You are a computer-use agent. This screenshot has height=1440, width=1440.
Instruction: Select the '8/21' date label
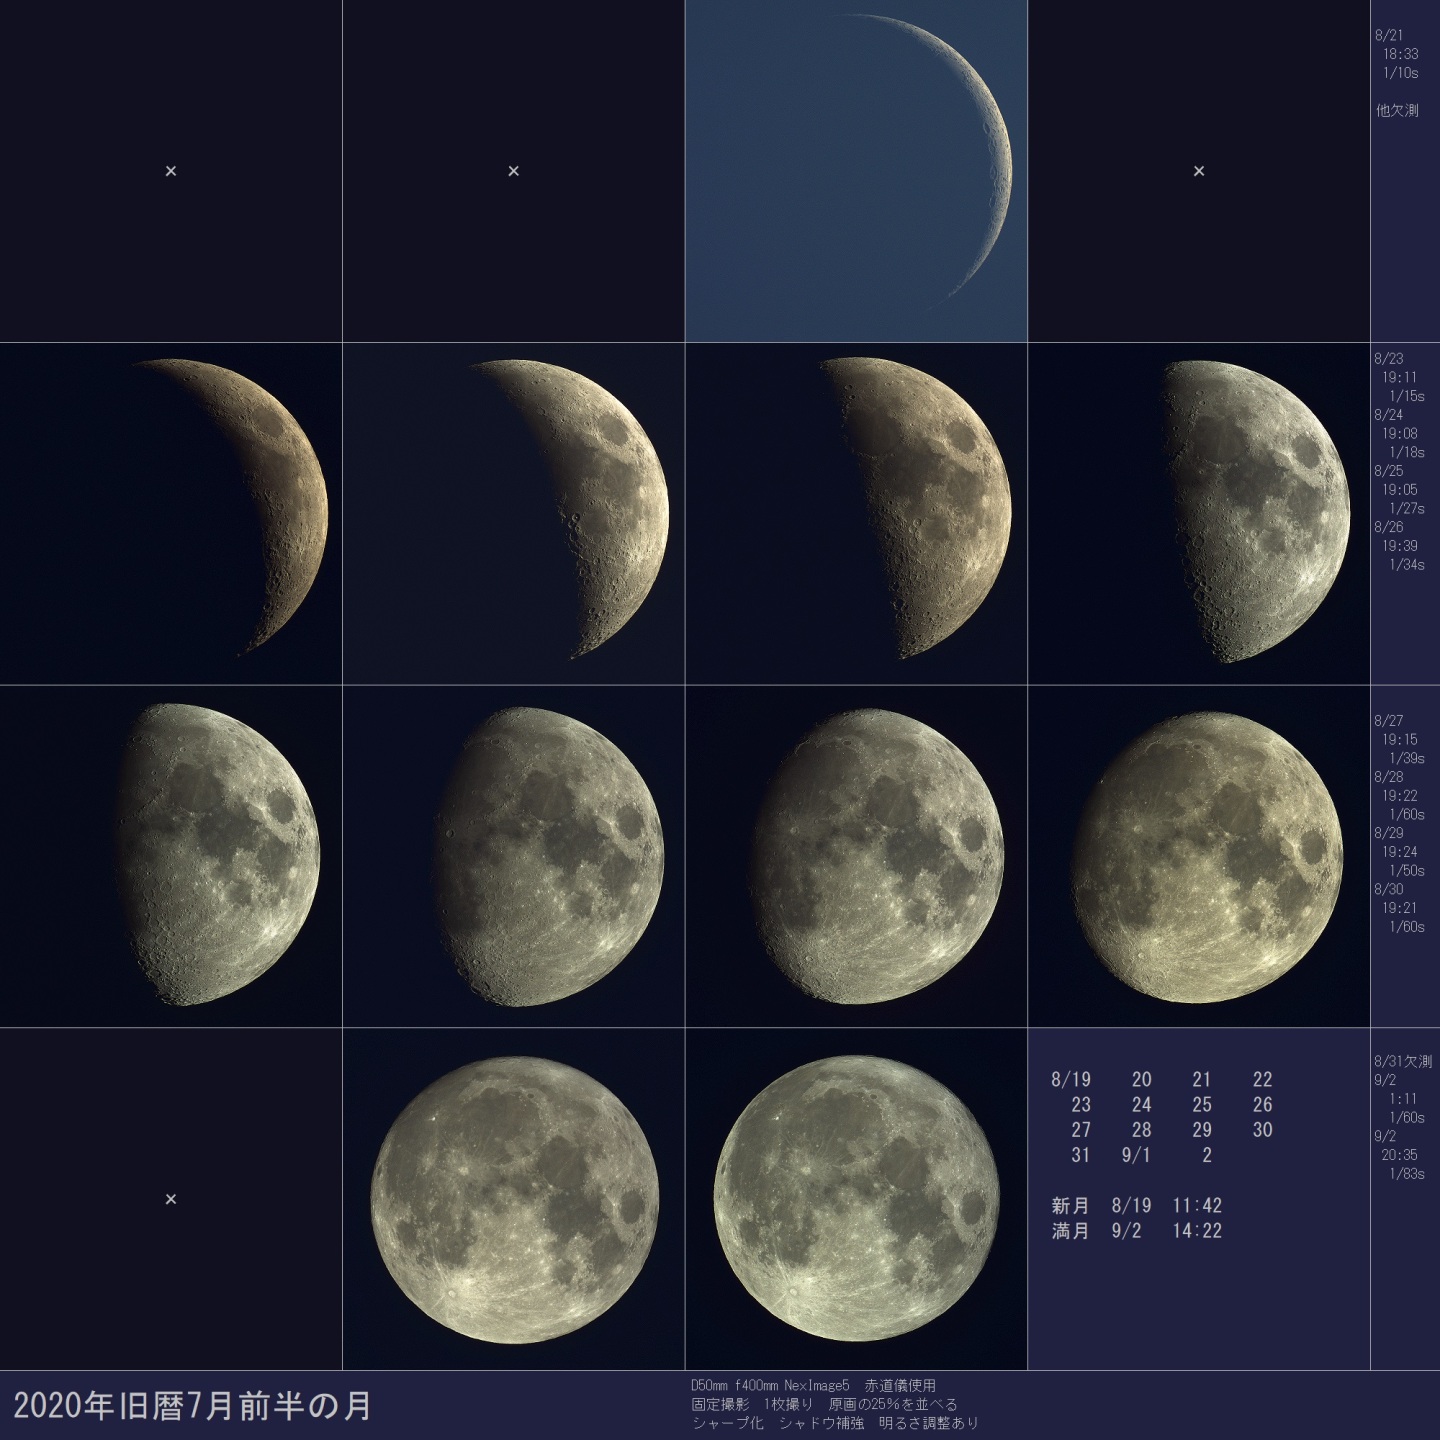click(1389, 35)
